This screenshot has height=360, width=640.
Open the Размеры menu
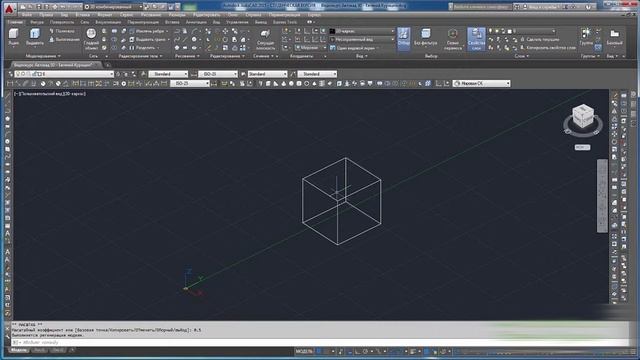[x=177, y=15]
